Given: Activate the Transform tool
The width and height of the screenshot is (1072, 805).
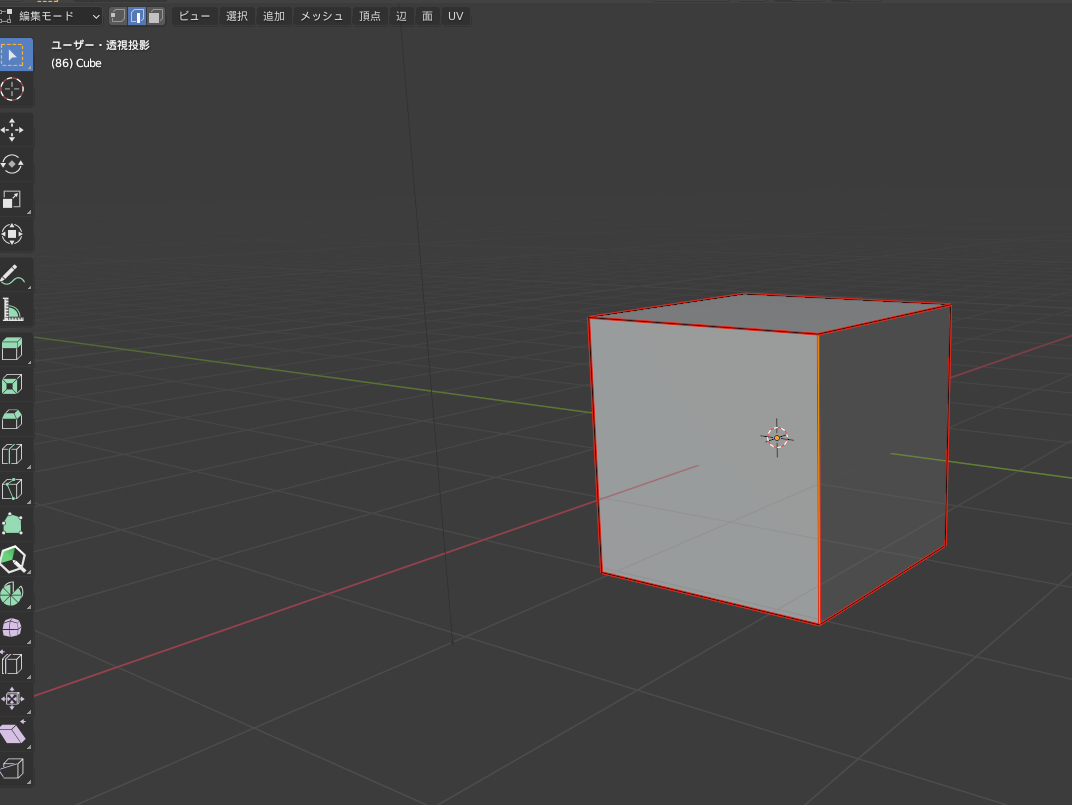Looking at the screenshot, I should pyautogui.click(x=13, y=235).
